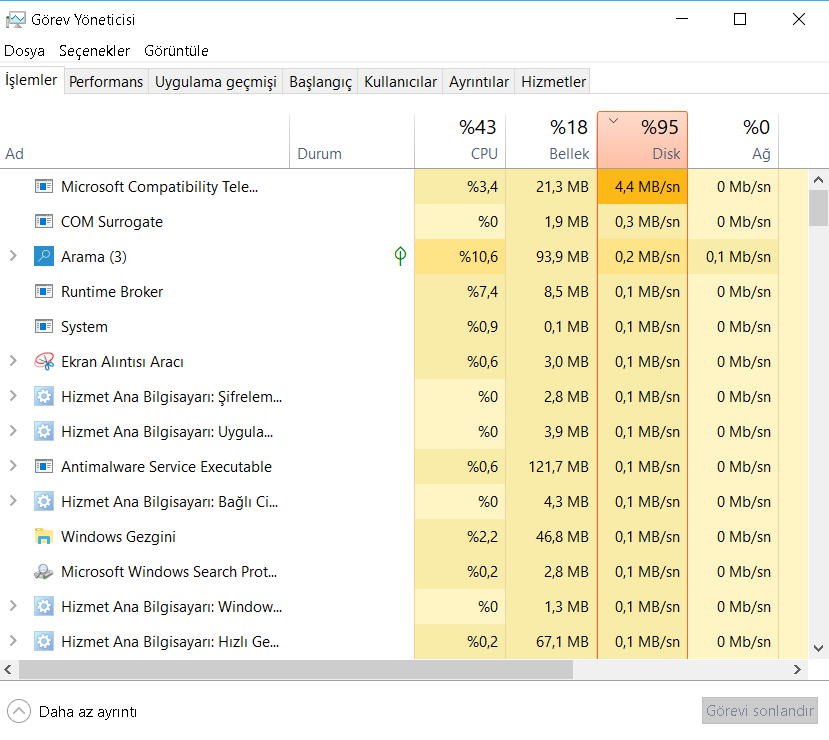Screen dimensions: 829x740
Task: Expand the Arama (3) process group
Action: 13,256
